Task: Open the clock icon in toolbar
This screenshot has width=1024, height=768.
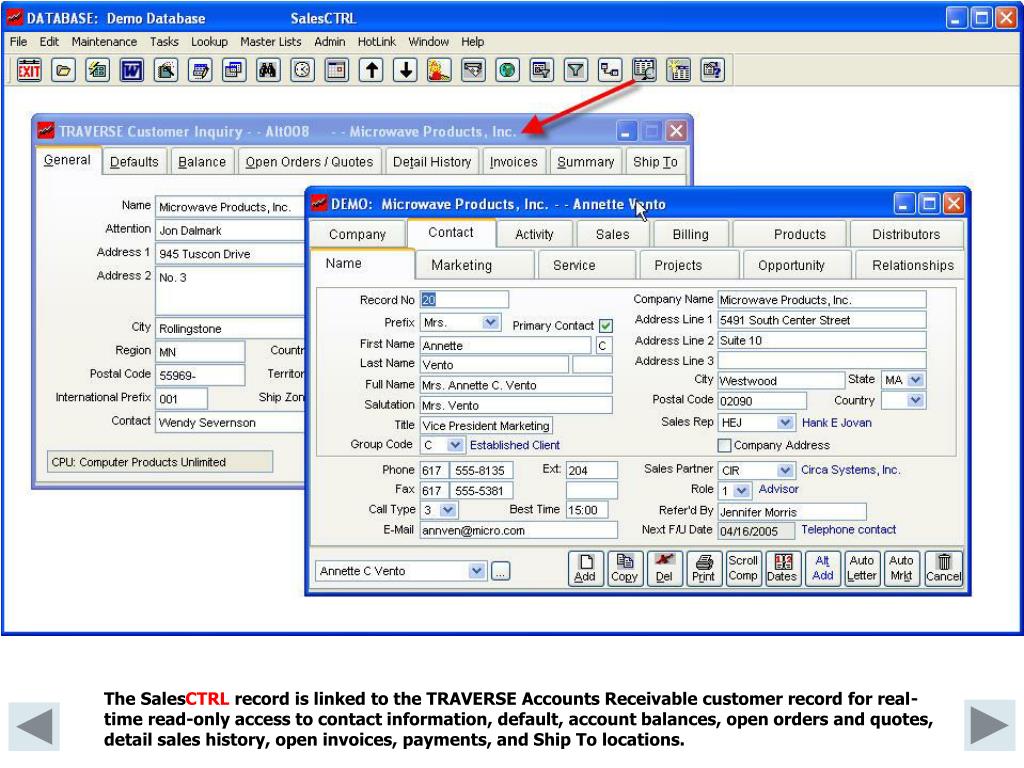Action: [x=302, y=70]
